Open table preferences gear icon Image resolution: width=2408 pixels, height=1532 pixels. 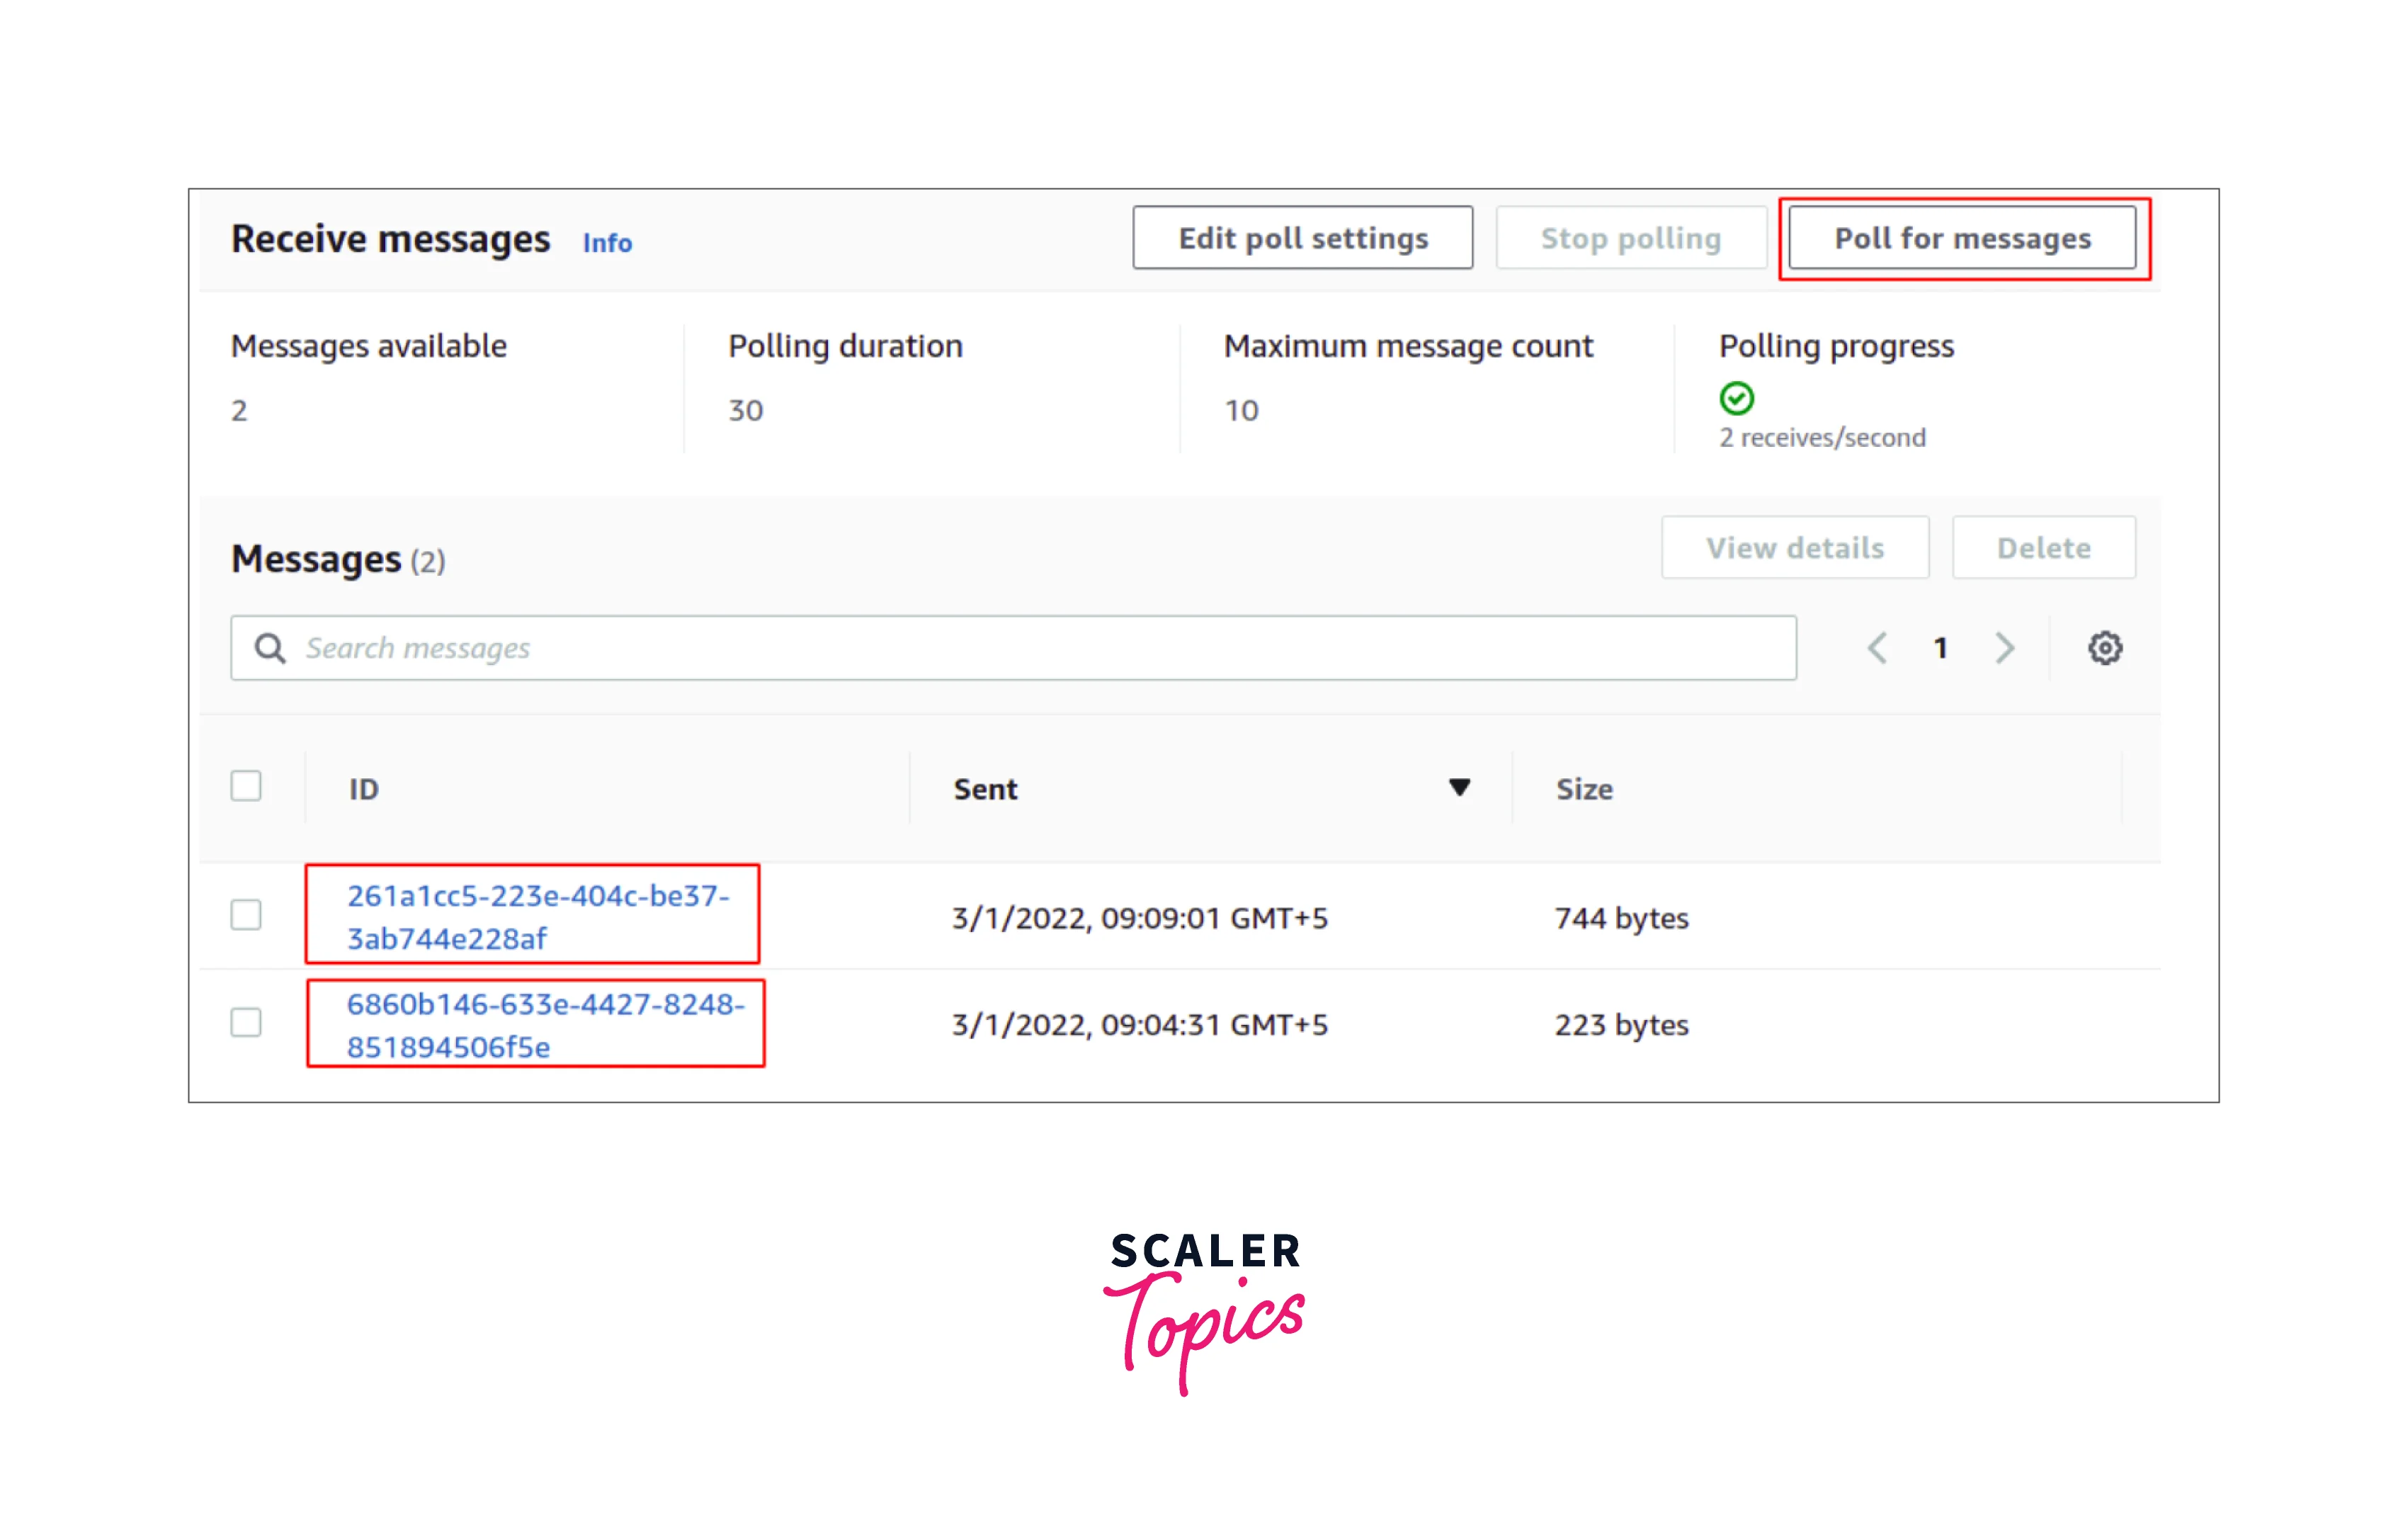point(2104,648)
